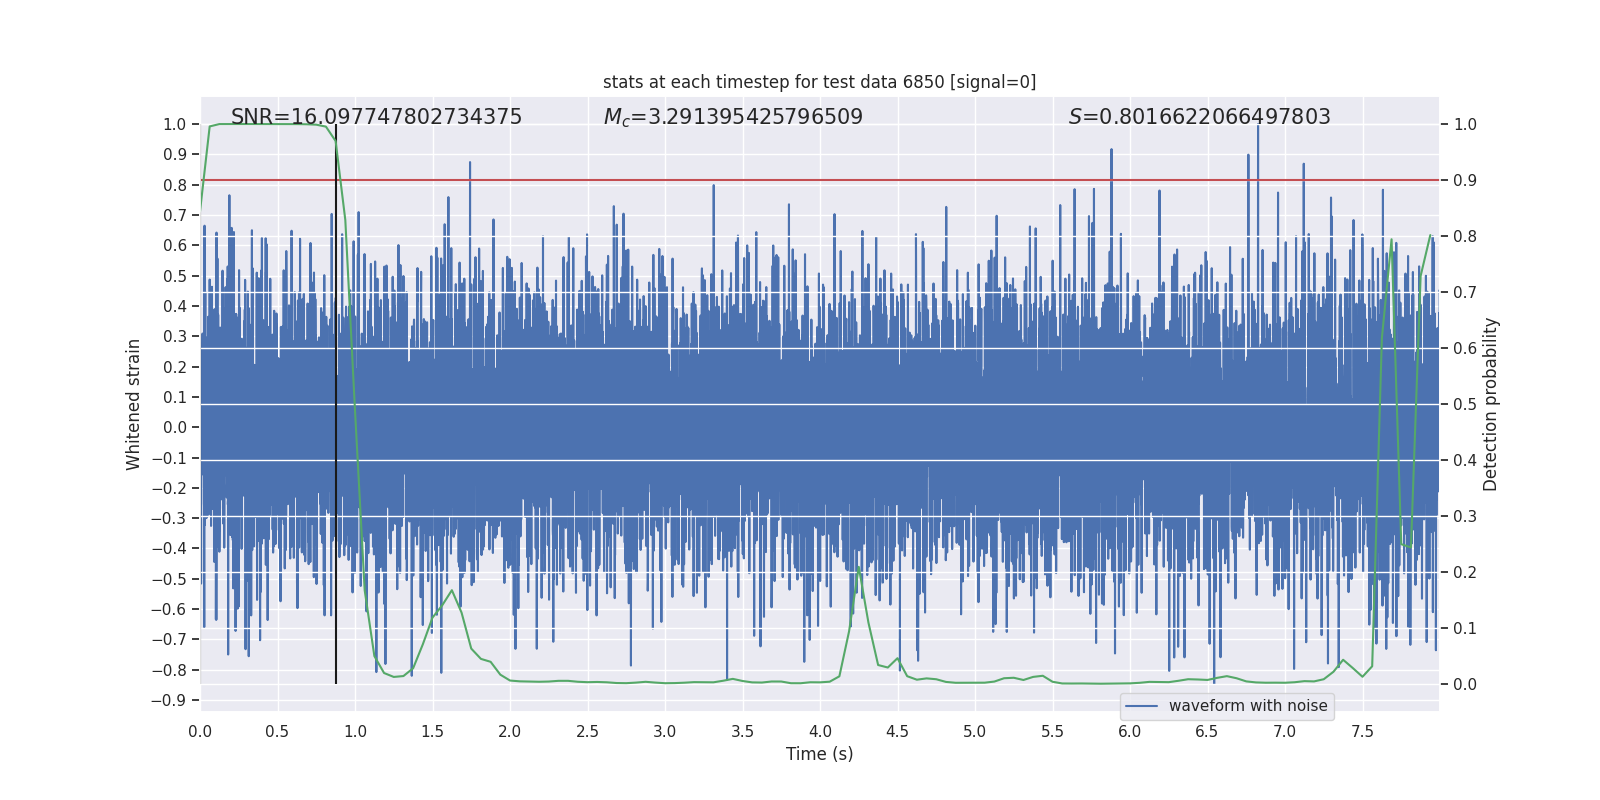1600x800 pixels.
Task: Click the 0.5 tick on right probability axis
Action: coord(1465,404)
